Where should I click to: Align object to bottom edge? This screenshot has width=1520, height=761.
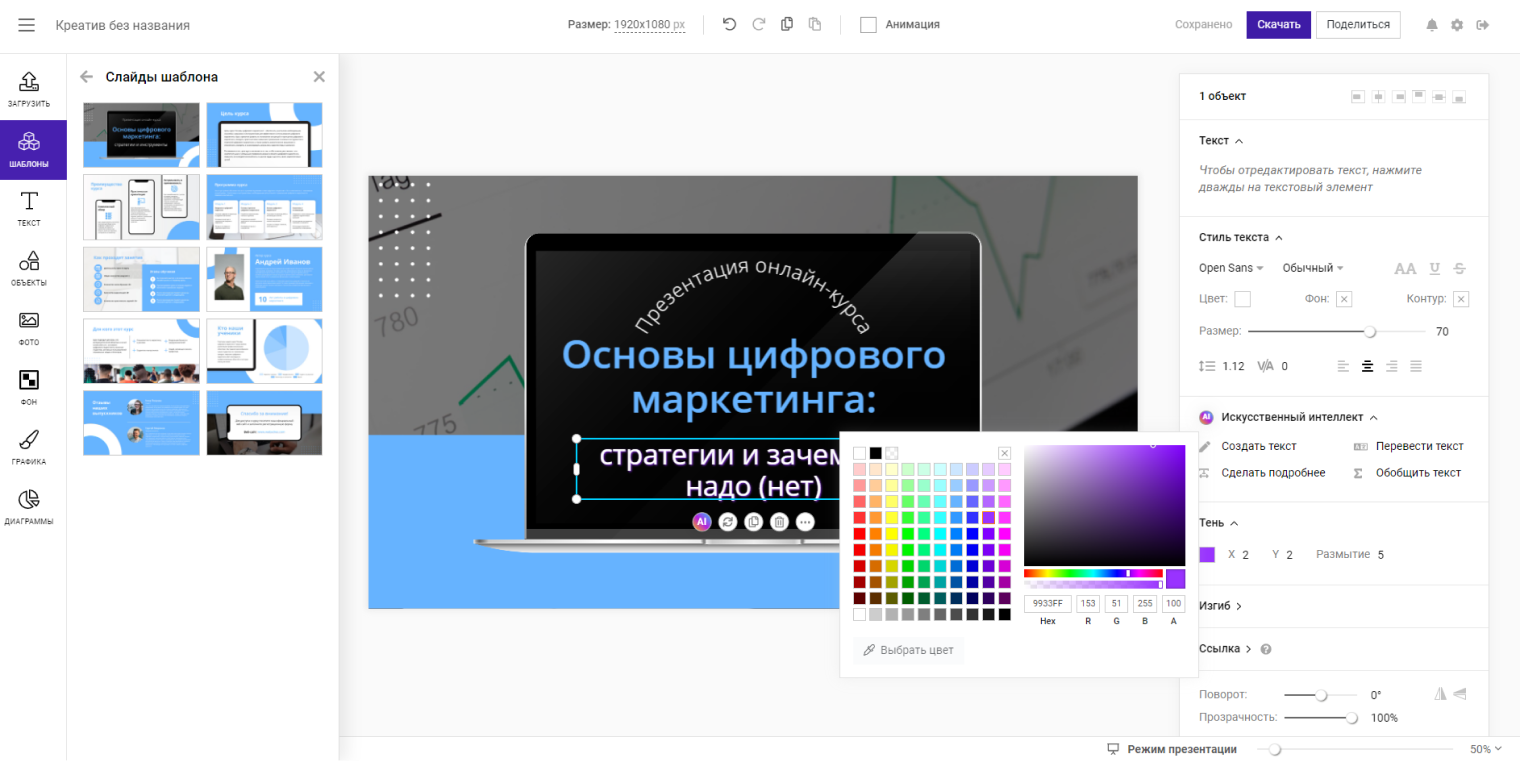click(1459, 97)
